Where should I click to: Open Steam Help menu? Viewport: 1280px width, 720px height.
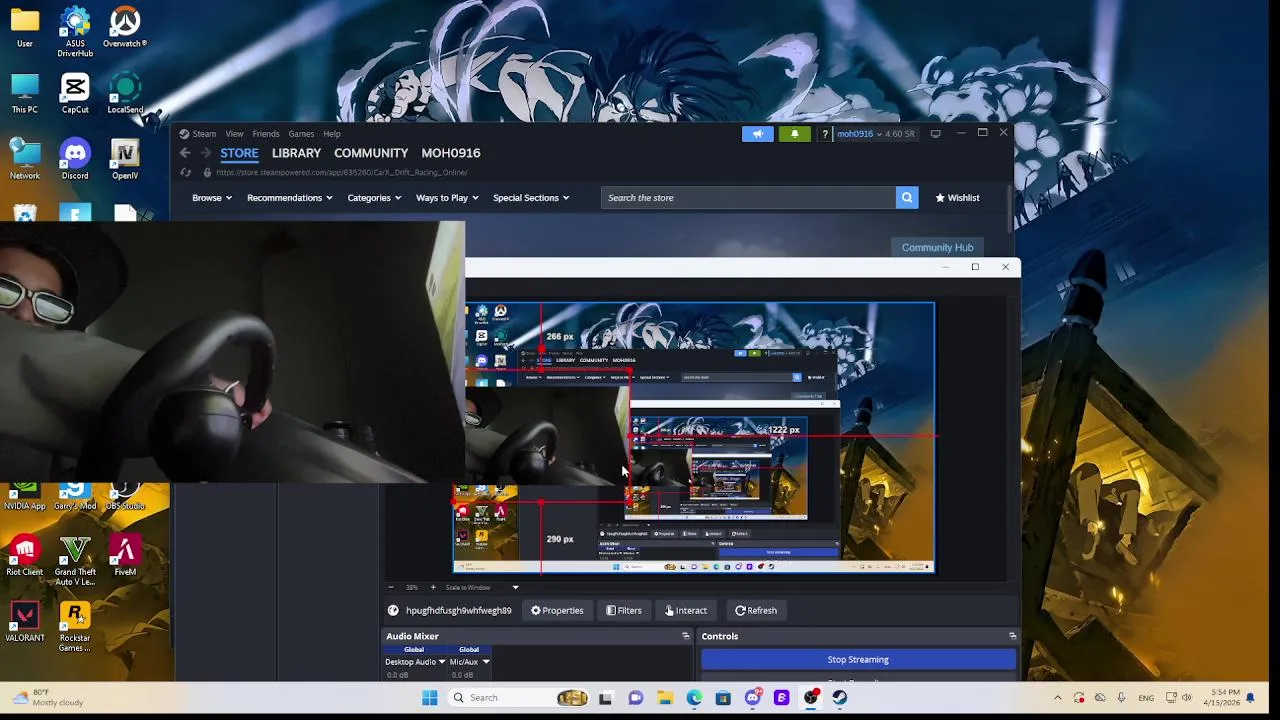332,134
